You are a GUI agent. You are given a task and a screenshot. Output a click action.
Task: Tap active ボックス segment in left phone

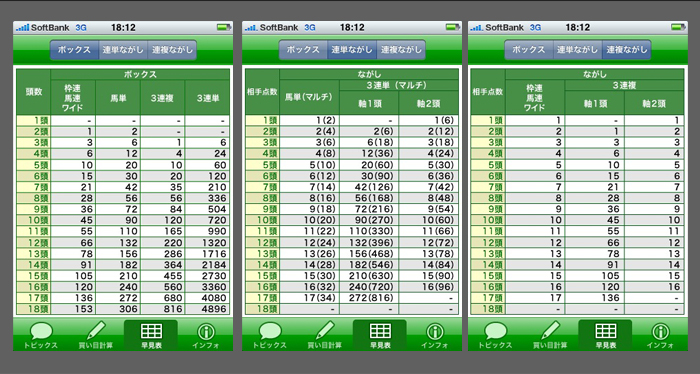(x=74, y=50)
